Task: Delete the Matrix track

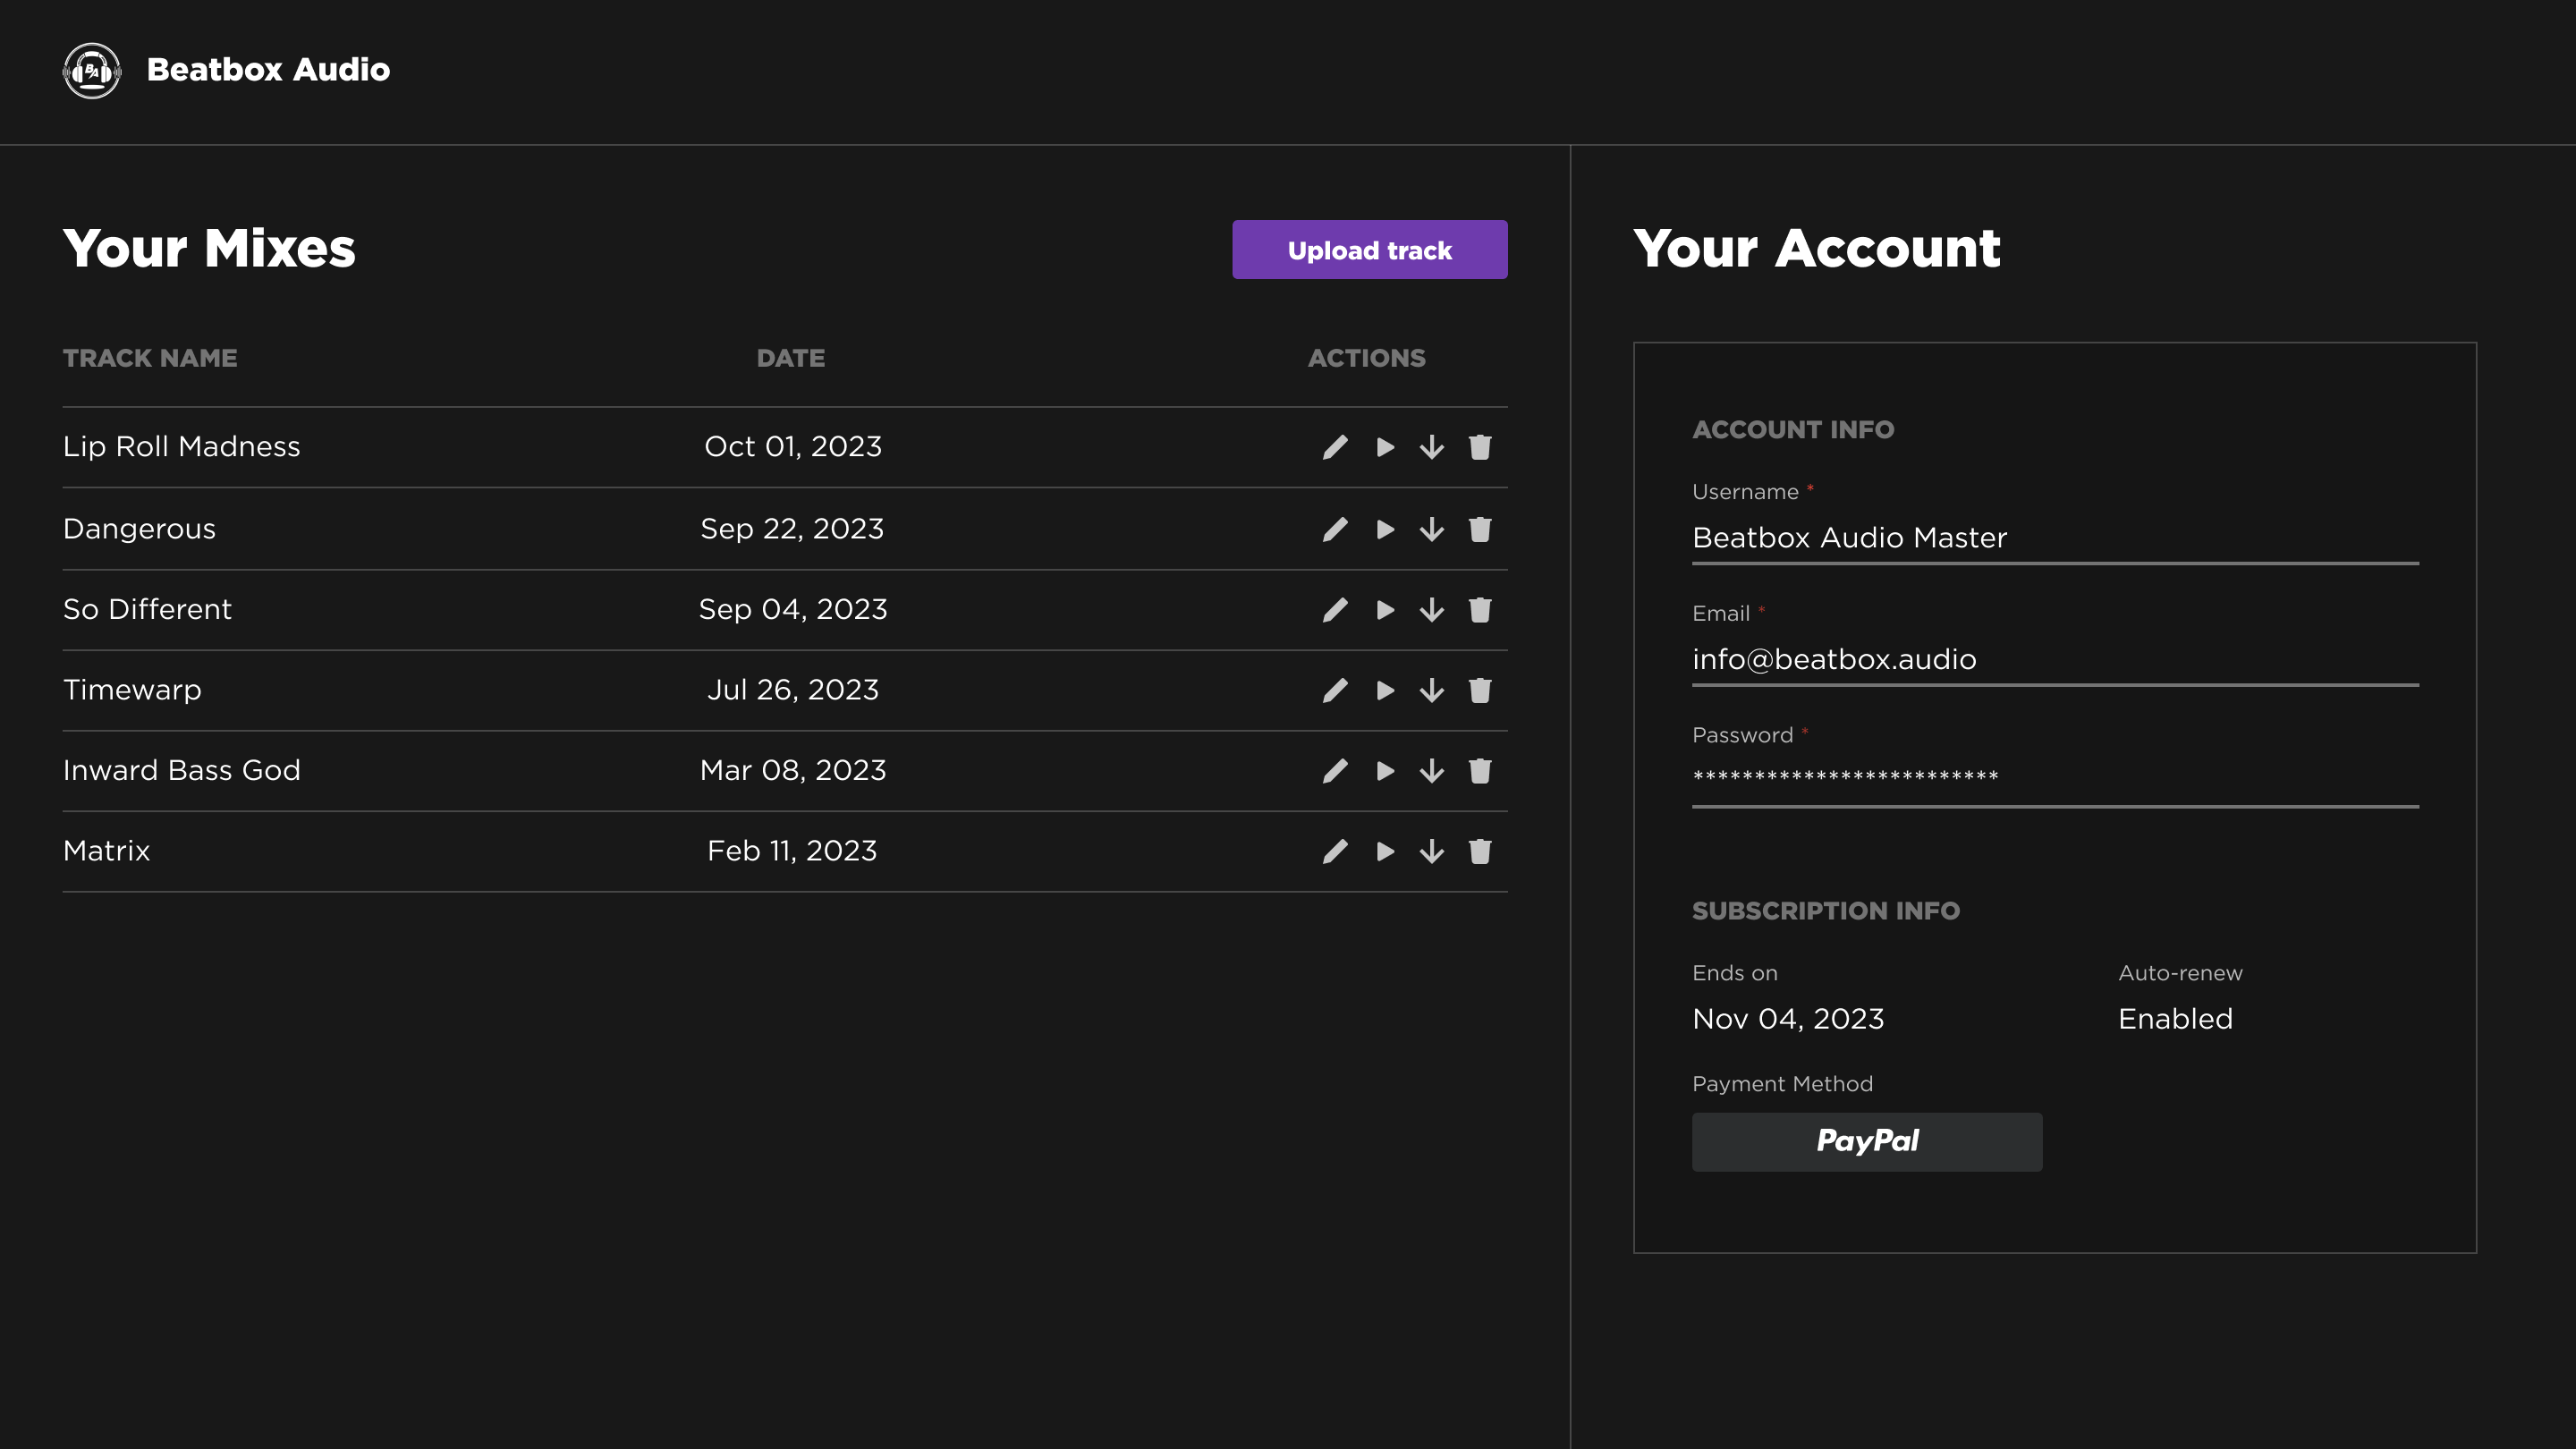Action: tap(1480, 851)
